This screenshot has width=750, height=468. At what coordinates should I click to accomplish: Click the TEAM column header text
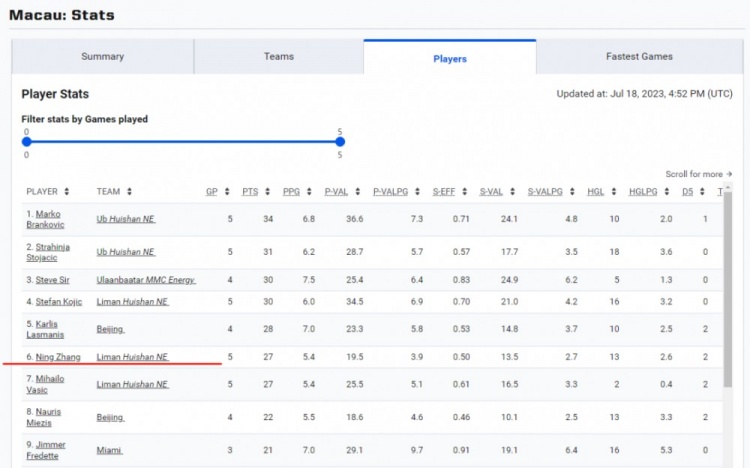109,191
